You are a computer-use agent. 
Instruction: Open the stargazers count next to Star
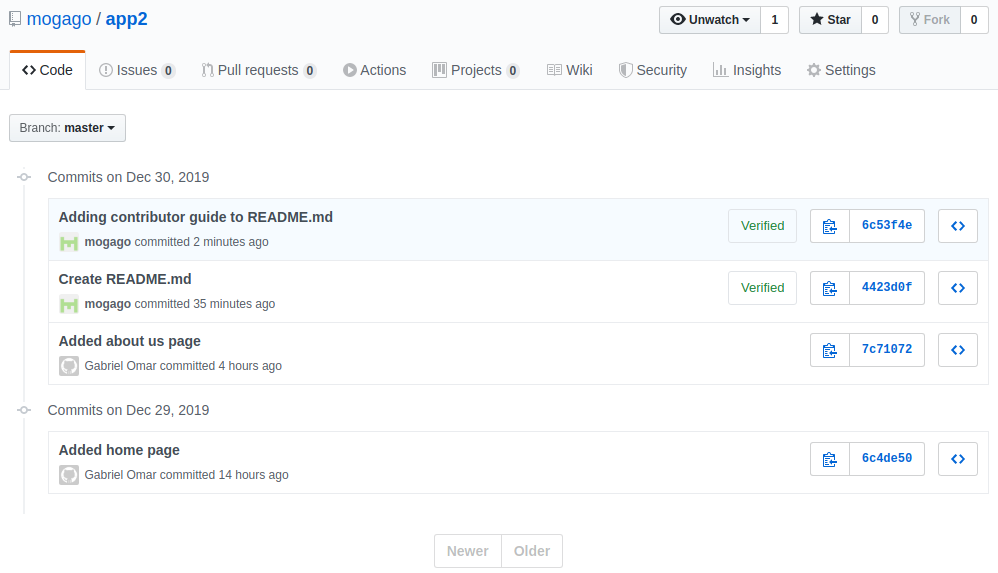[875, 20]
